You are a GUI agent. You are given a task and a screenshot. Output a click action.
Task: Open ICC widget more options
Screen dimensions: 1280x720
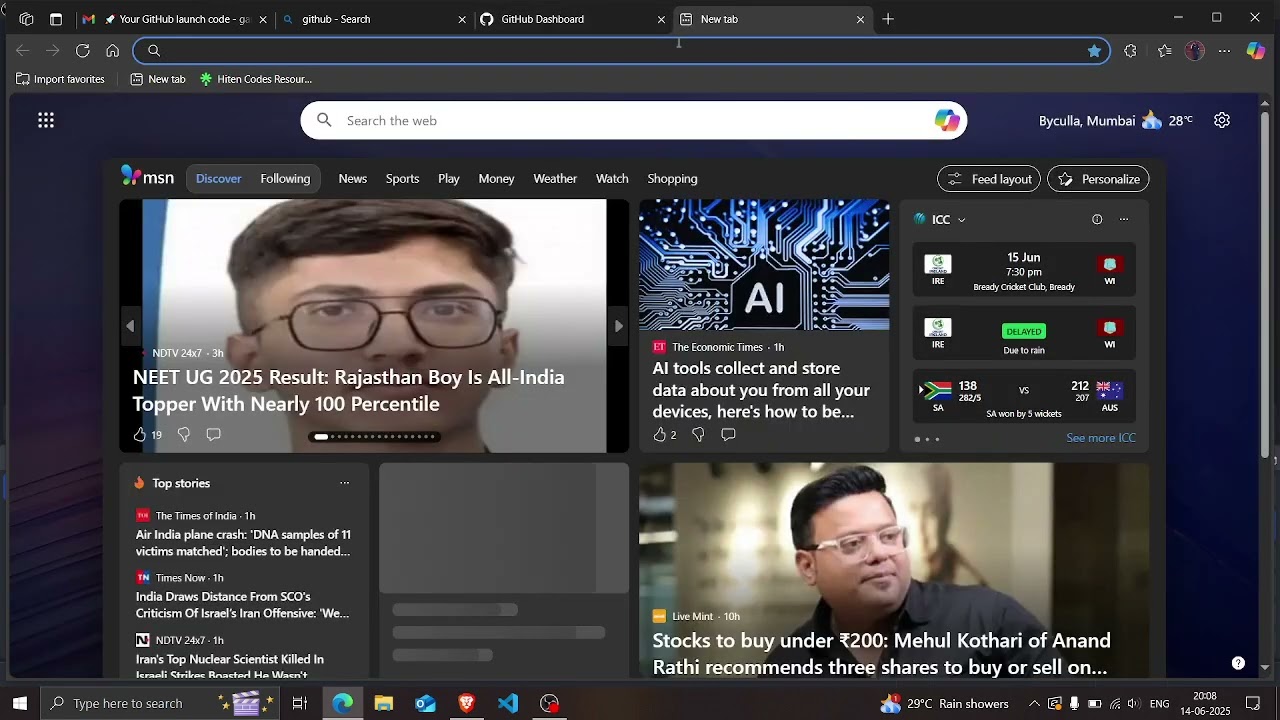coord(1124,219)
